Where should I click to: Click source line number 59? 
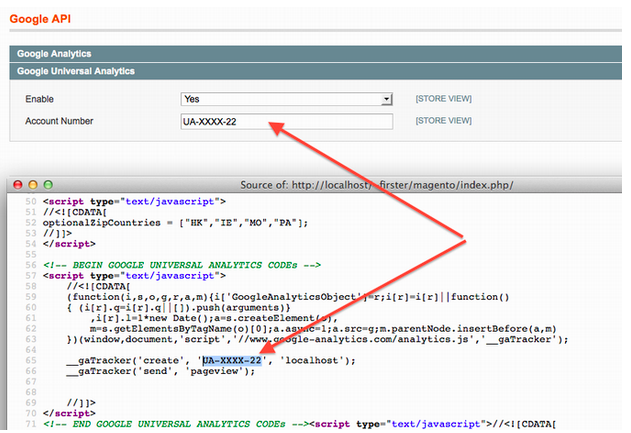(x=31, y=297)
